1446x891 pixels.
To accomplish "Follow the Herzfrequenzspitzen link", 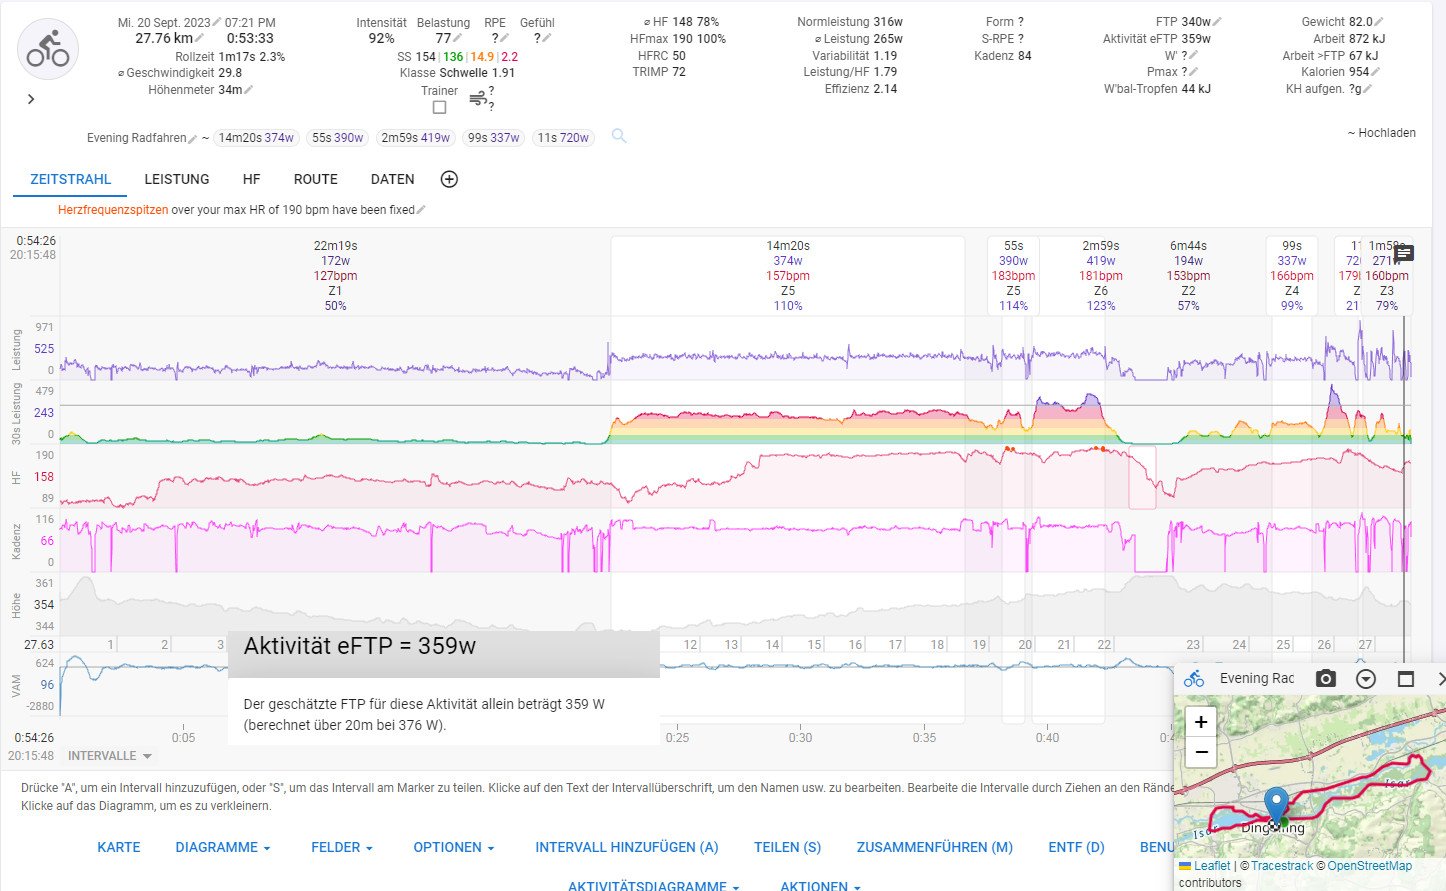I will click(x=113, y=210).
